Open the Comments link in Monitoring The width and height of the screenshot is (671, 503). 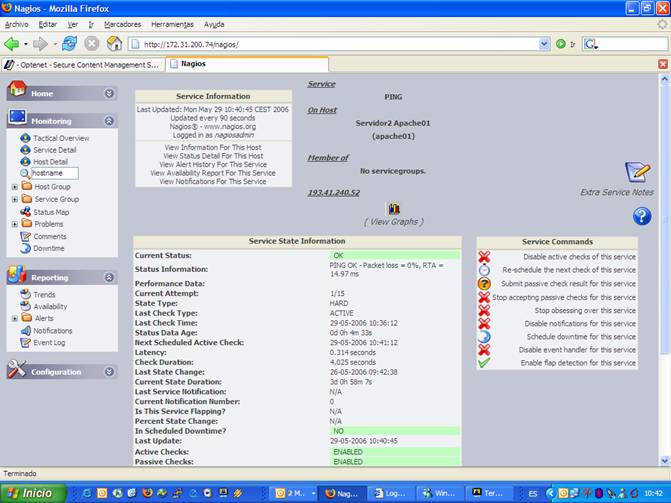50,236
